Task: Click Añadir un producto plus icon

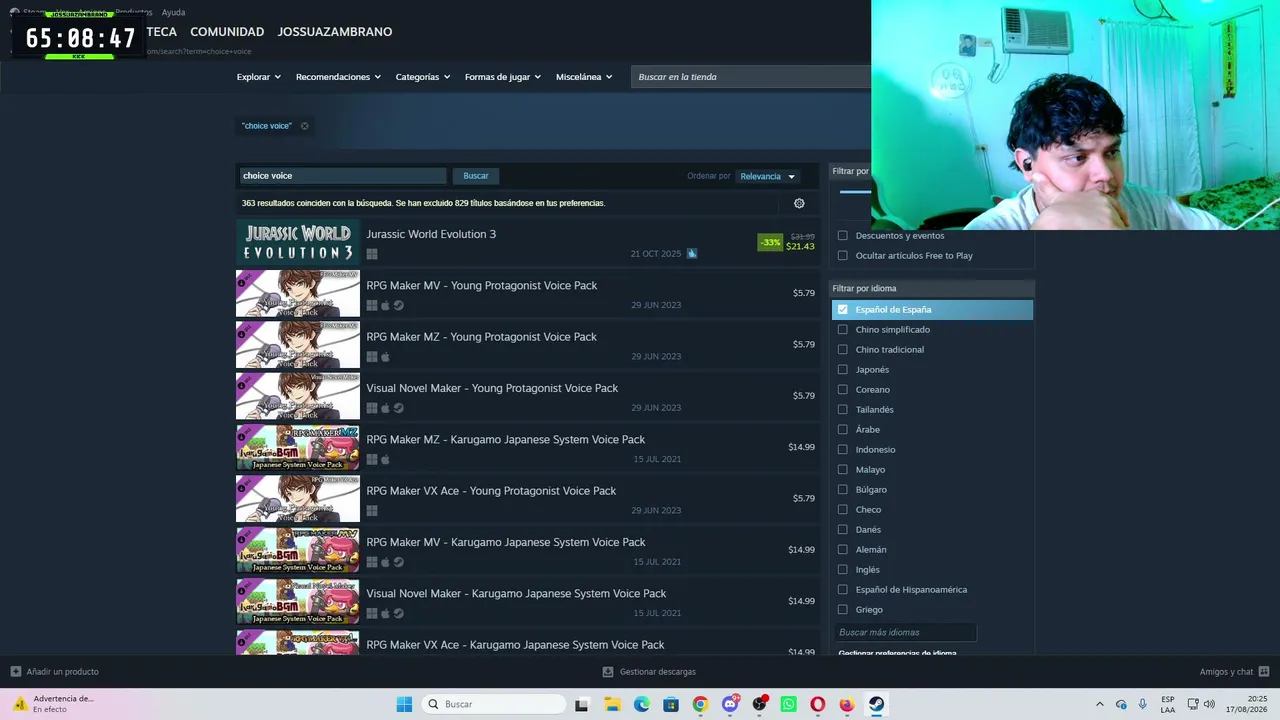Action: pyautogui.click(x=15, y=672)
